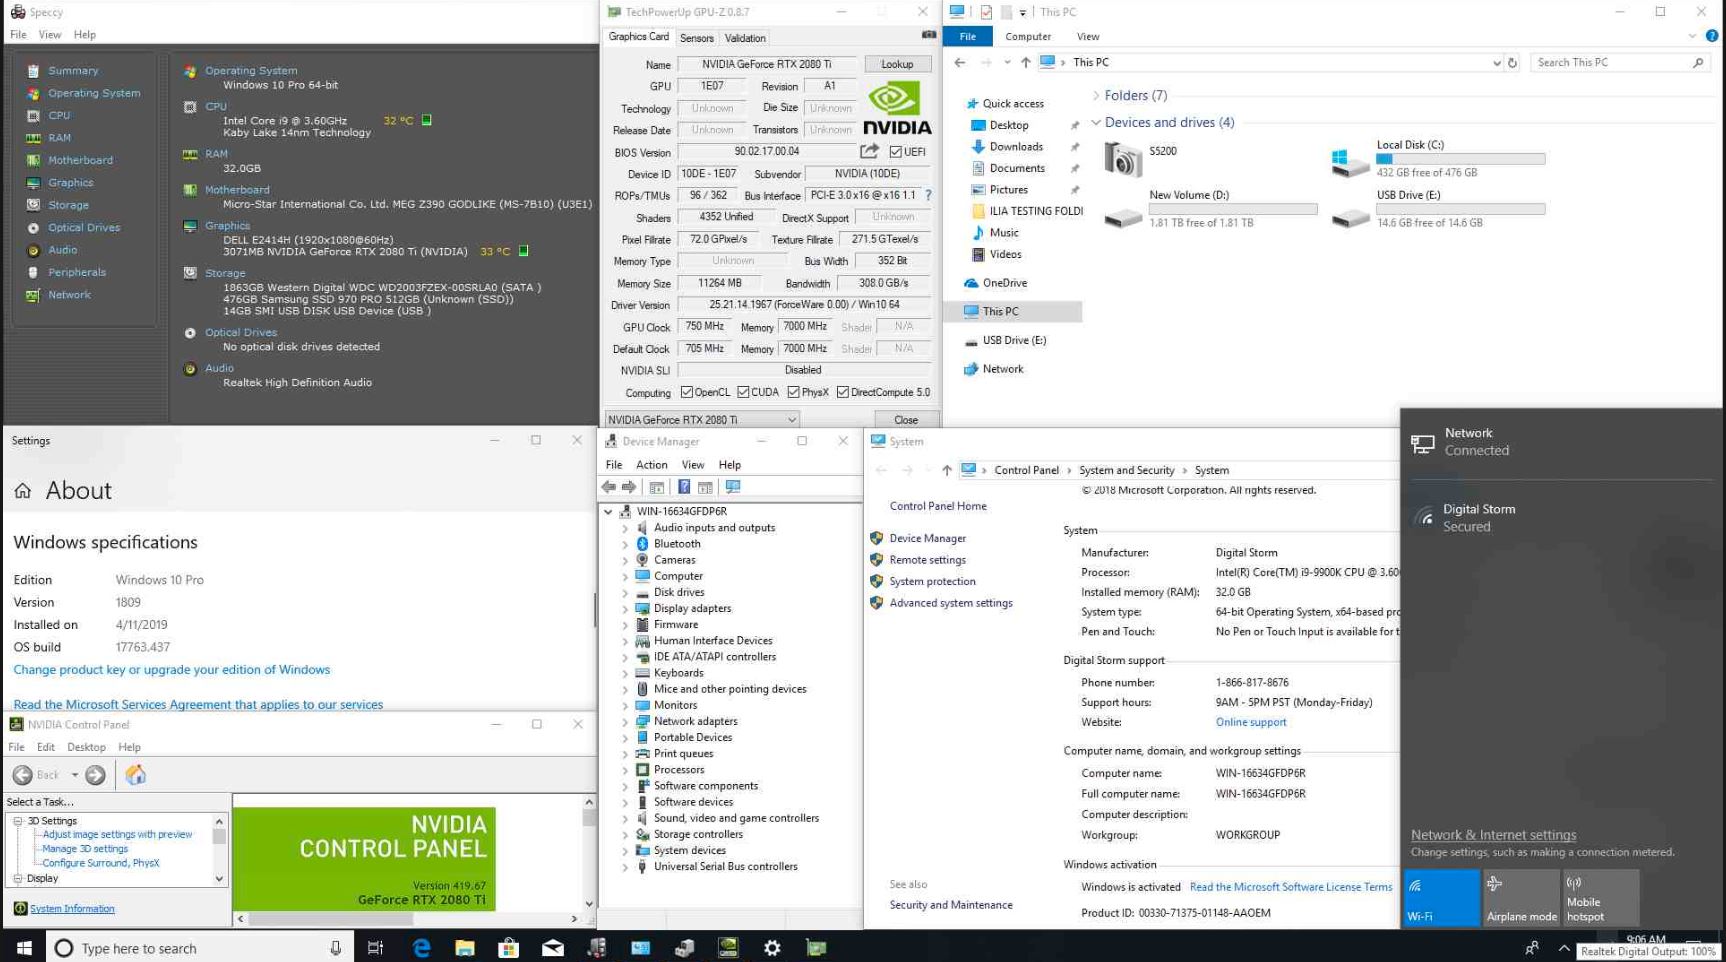The height and width of the screenshot is (962, 1726).
Task: Click the Lookup button in GPU-Z
Action: click(897, 64)
